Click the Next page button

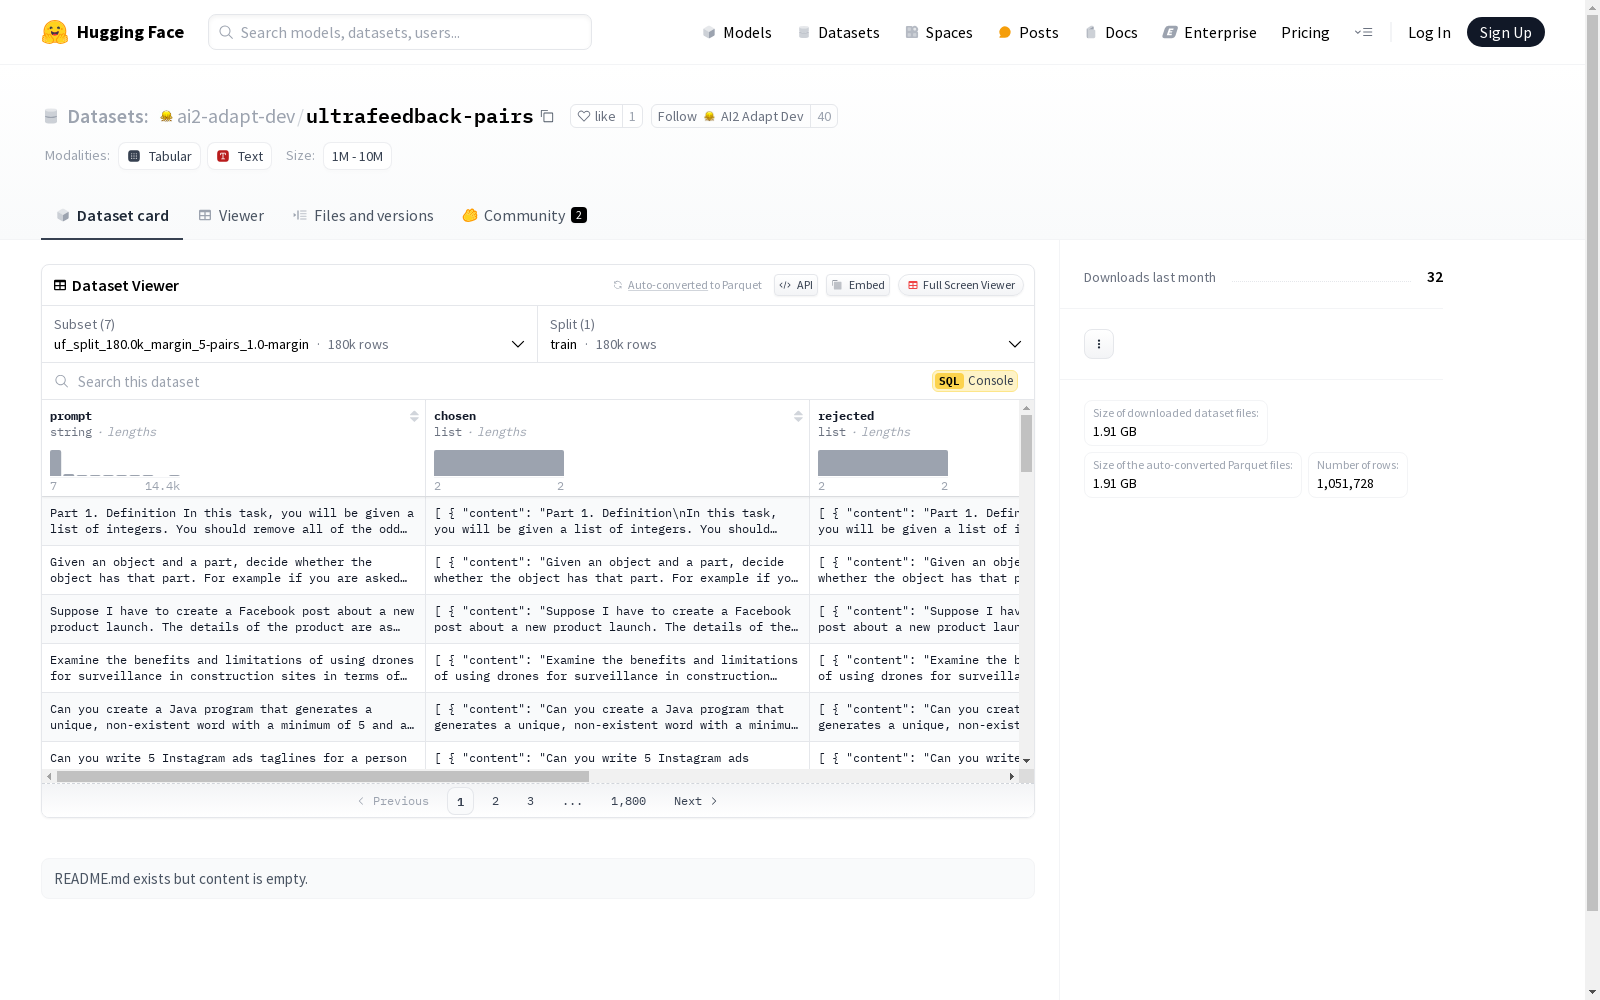pyautogui.click(x=696, y=801)
